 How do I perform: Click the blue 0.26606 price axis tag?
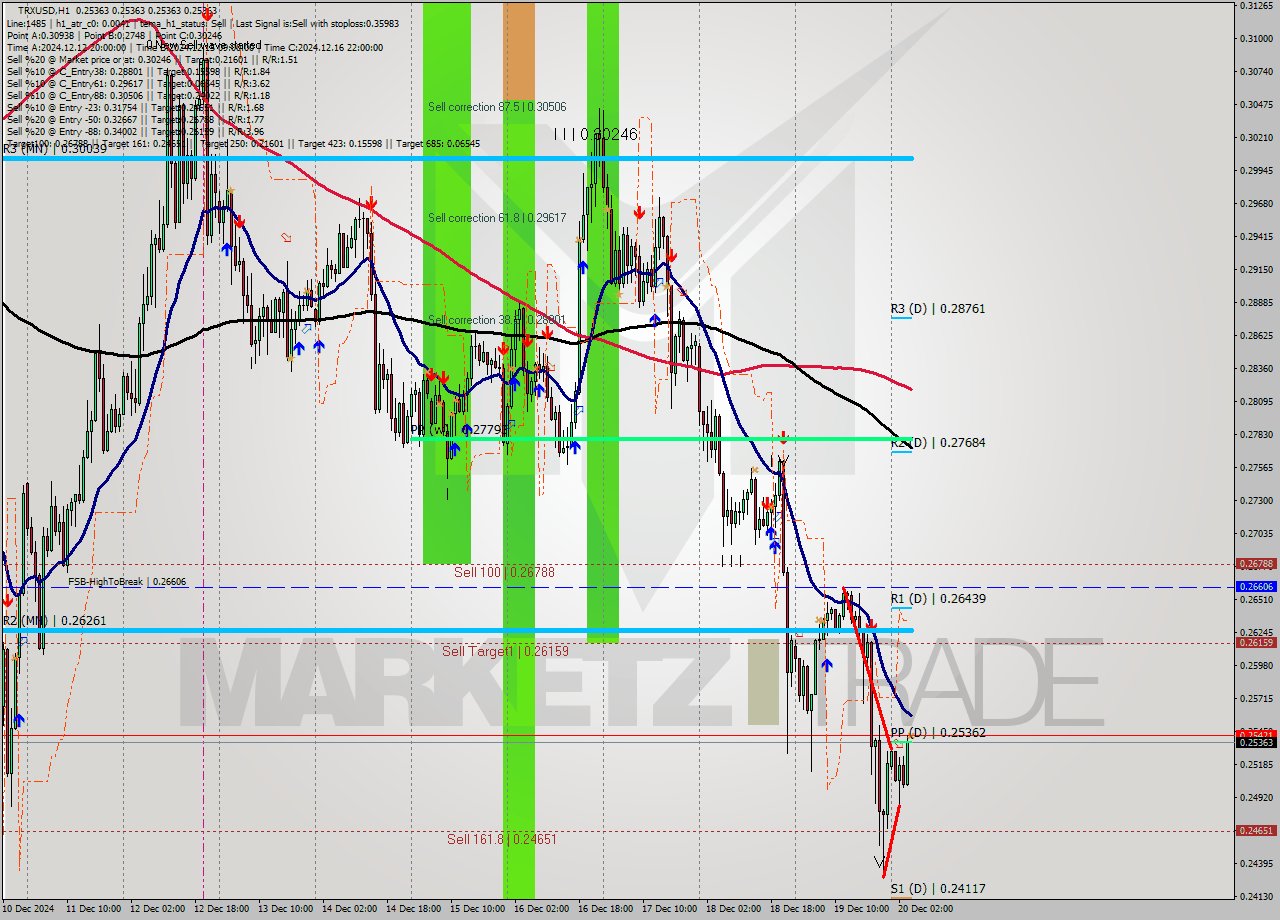point(1256,586)
